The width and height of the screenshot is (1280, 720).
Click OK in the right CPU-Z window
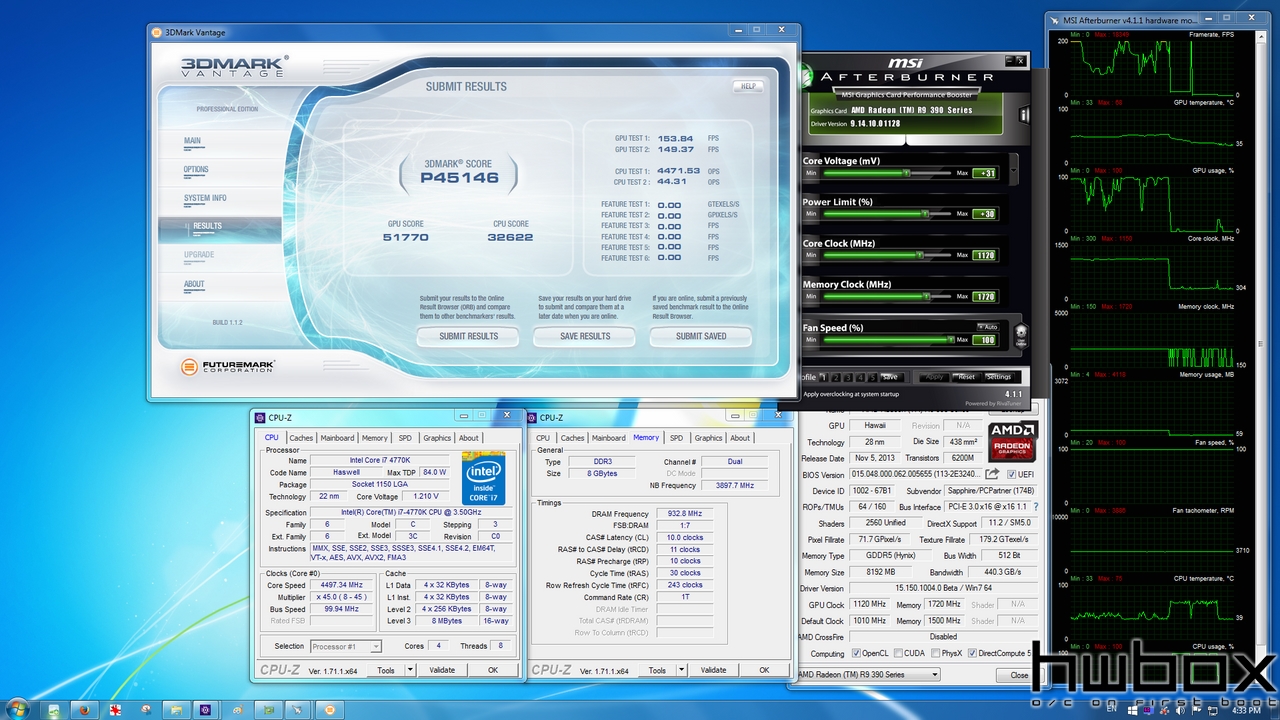(764, 670)
